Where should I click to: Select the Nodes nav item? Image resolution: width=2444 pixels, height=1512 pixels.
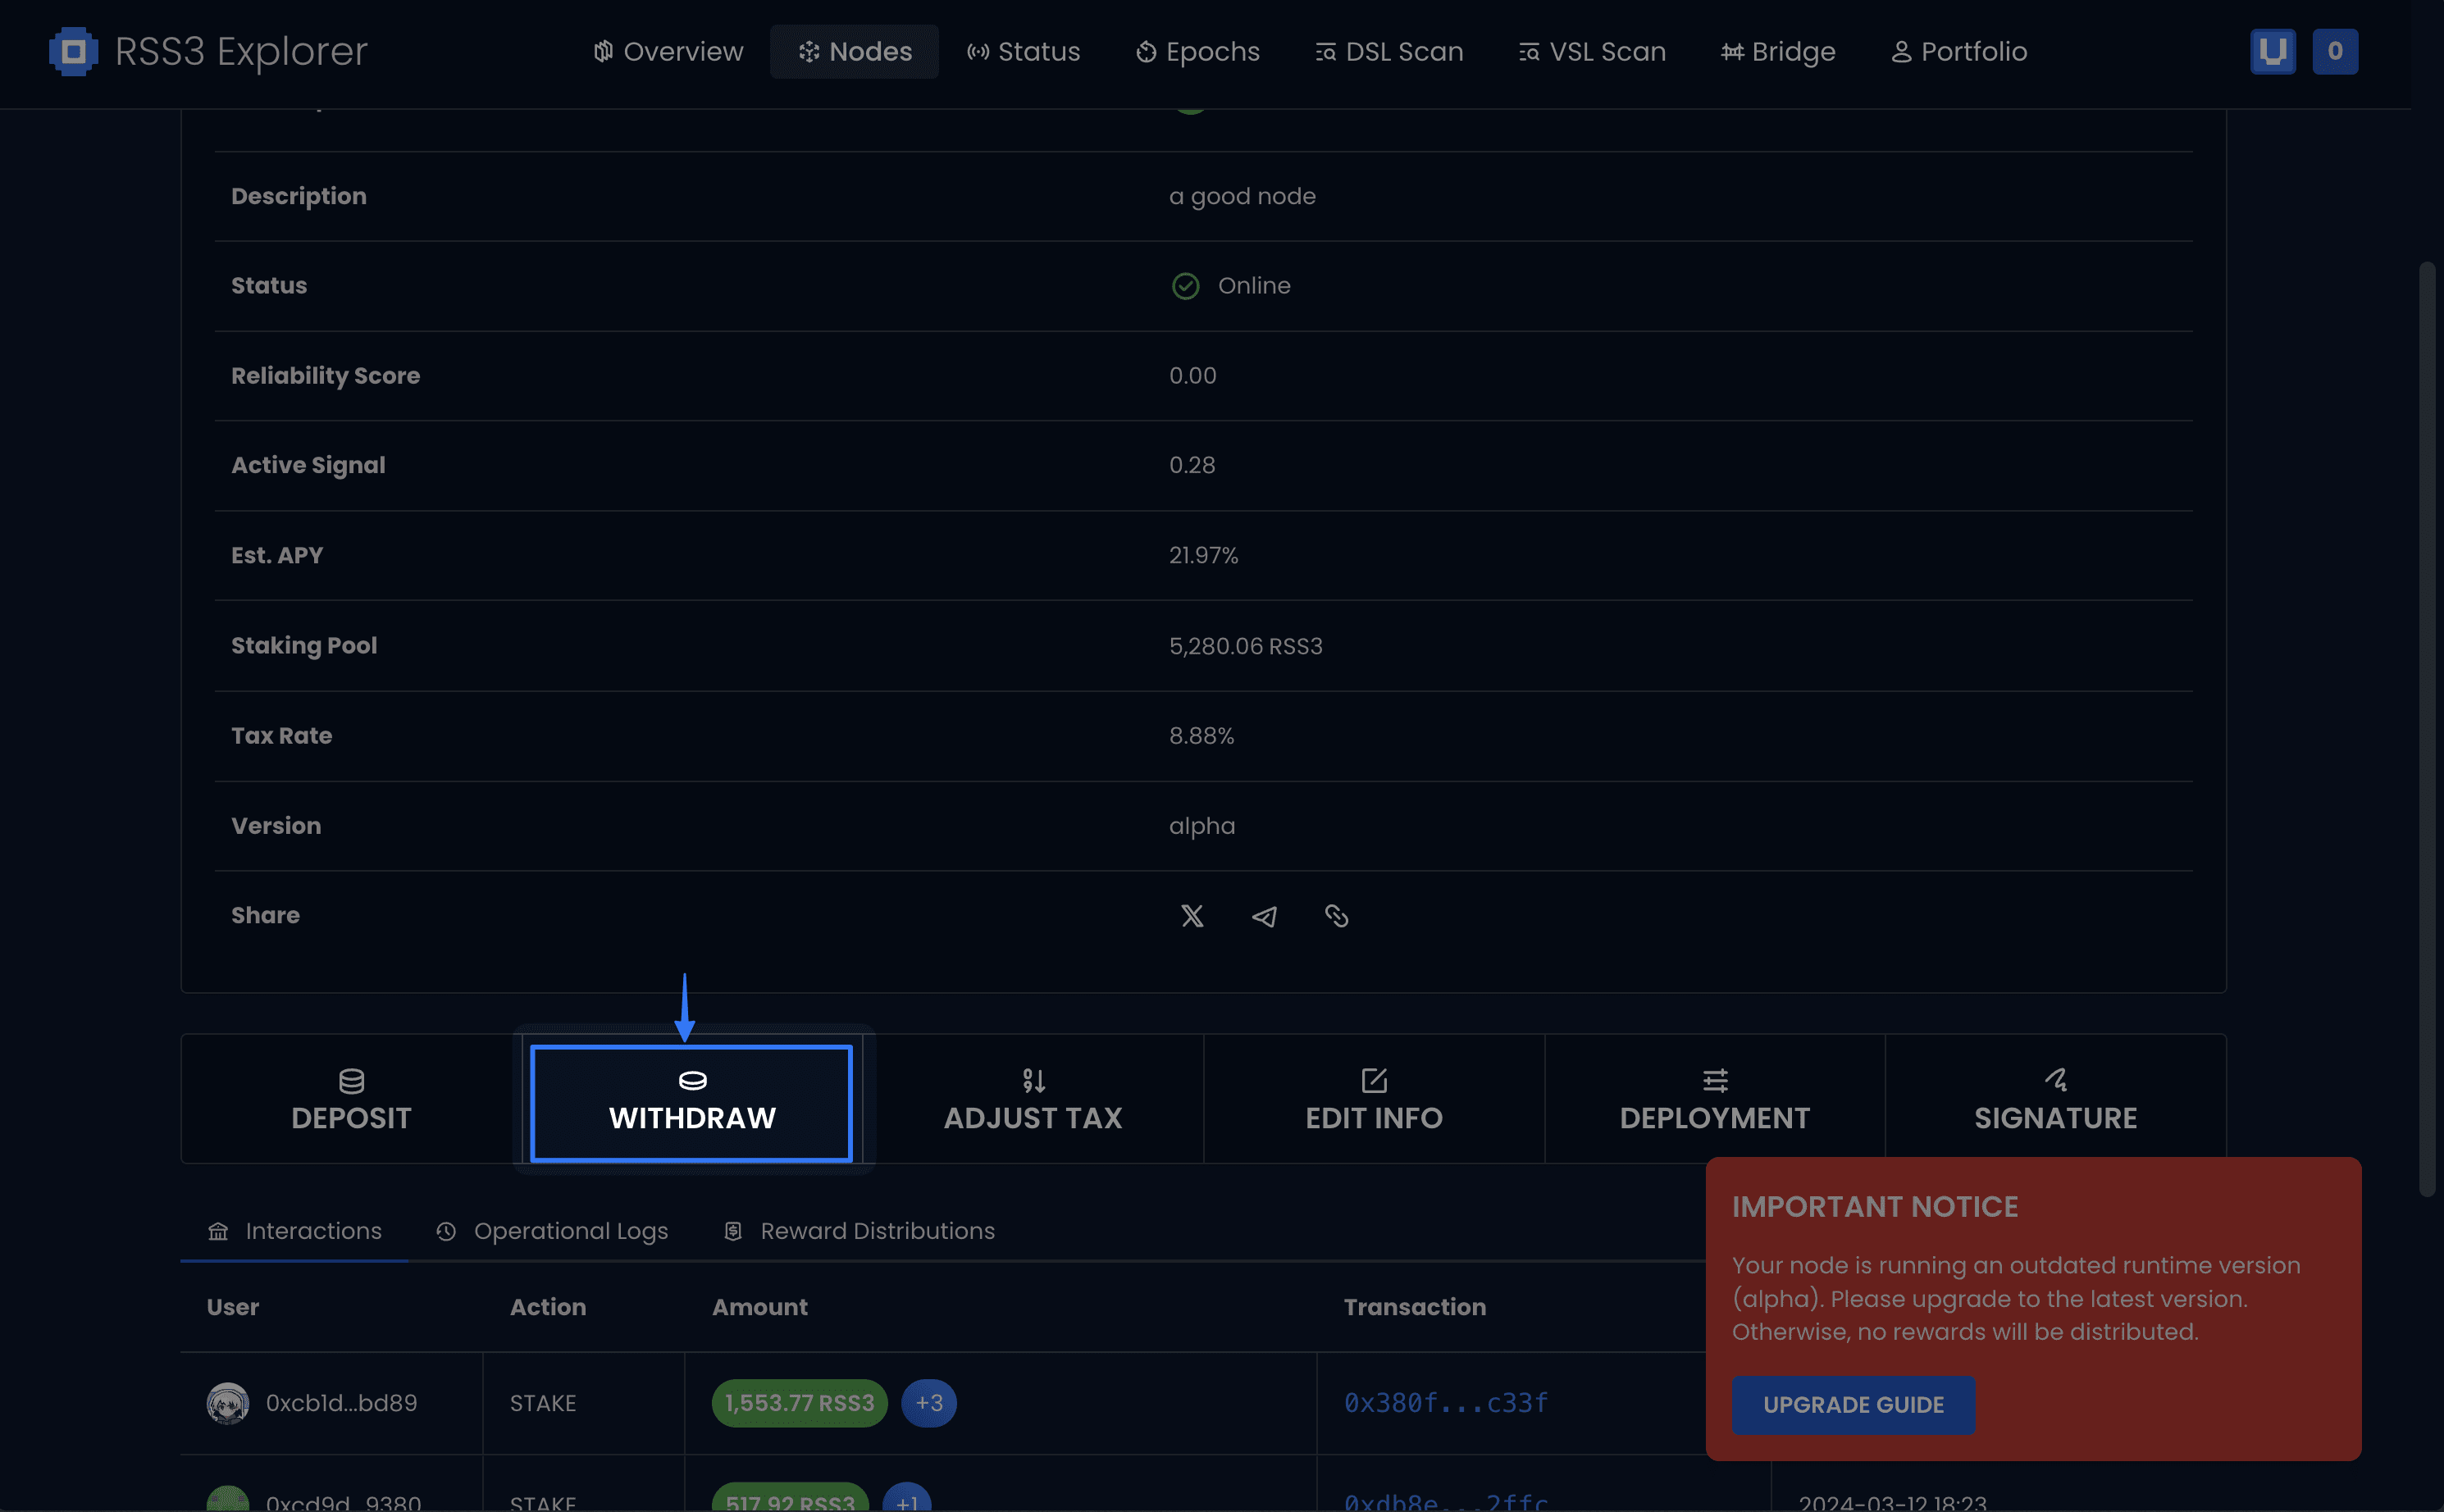854,51
